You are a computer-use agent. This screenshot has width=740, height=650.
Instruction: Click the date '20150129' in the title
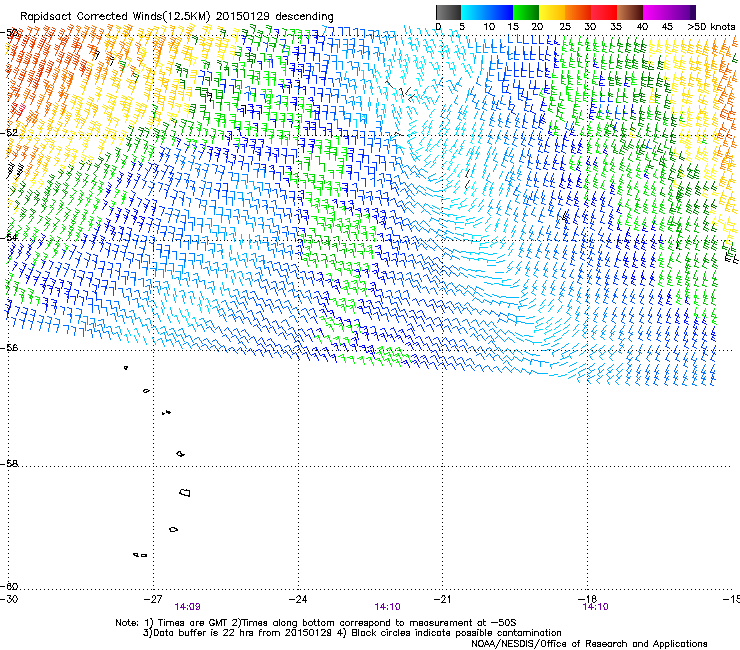(243, 17)
